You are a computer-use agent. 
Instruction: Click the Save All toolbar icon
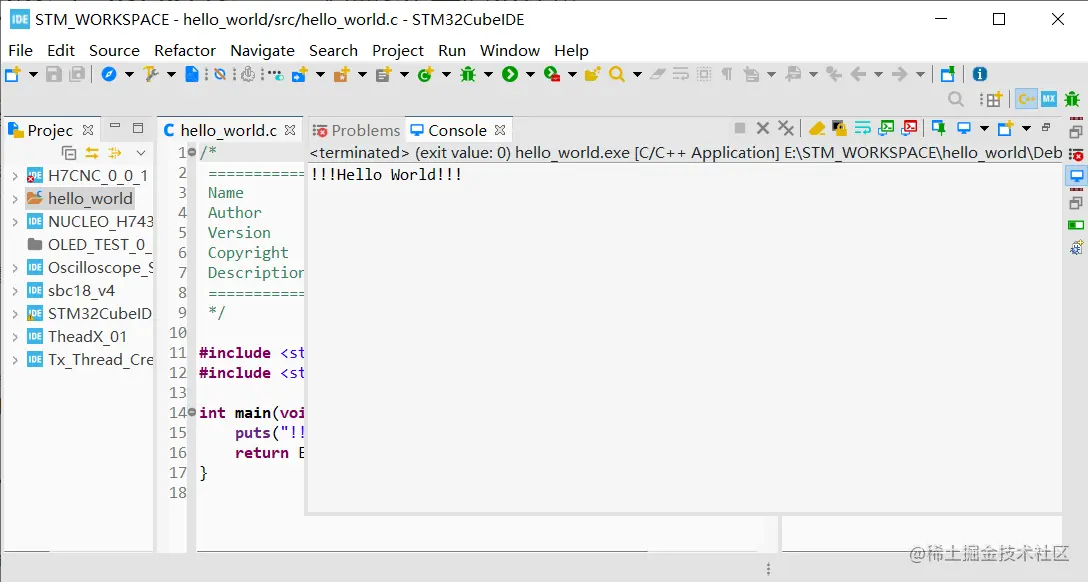coord(77,74)
